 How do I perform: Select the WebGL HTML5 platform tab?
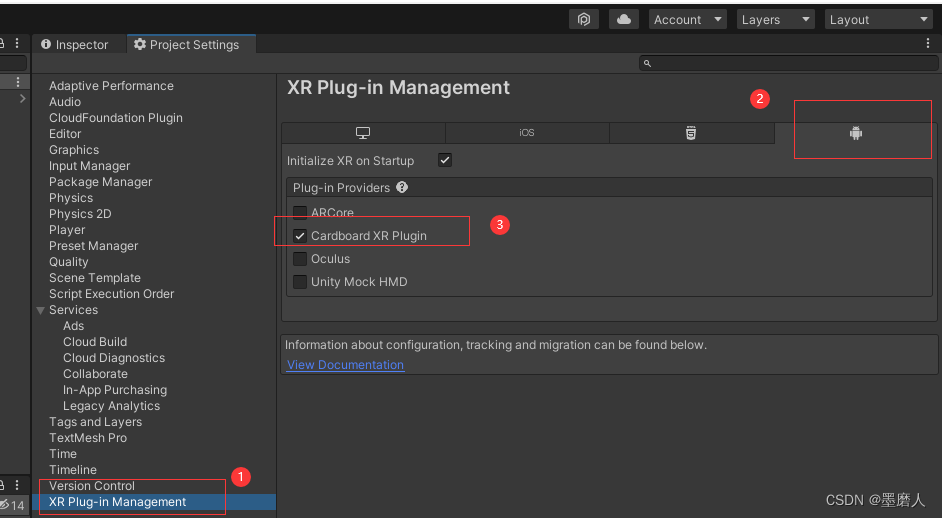[x=691, y=133]
